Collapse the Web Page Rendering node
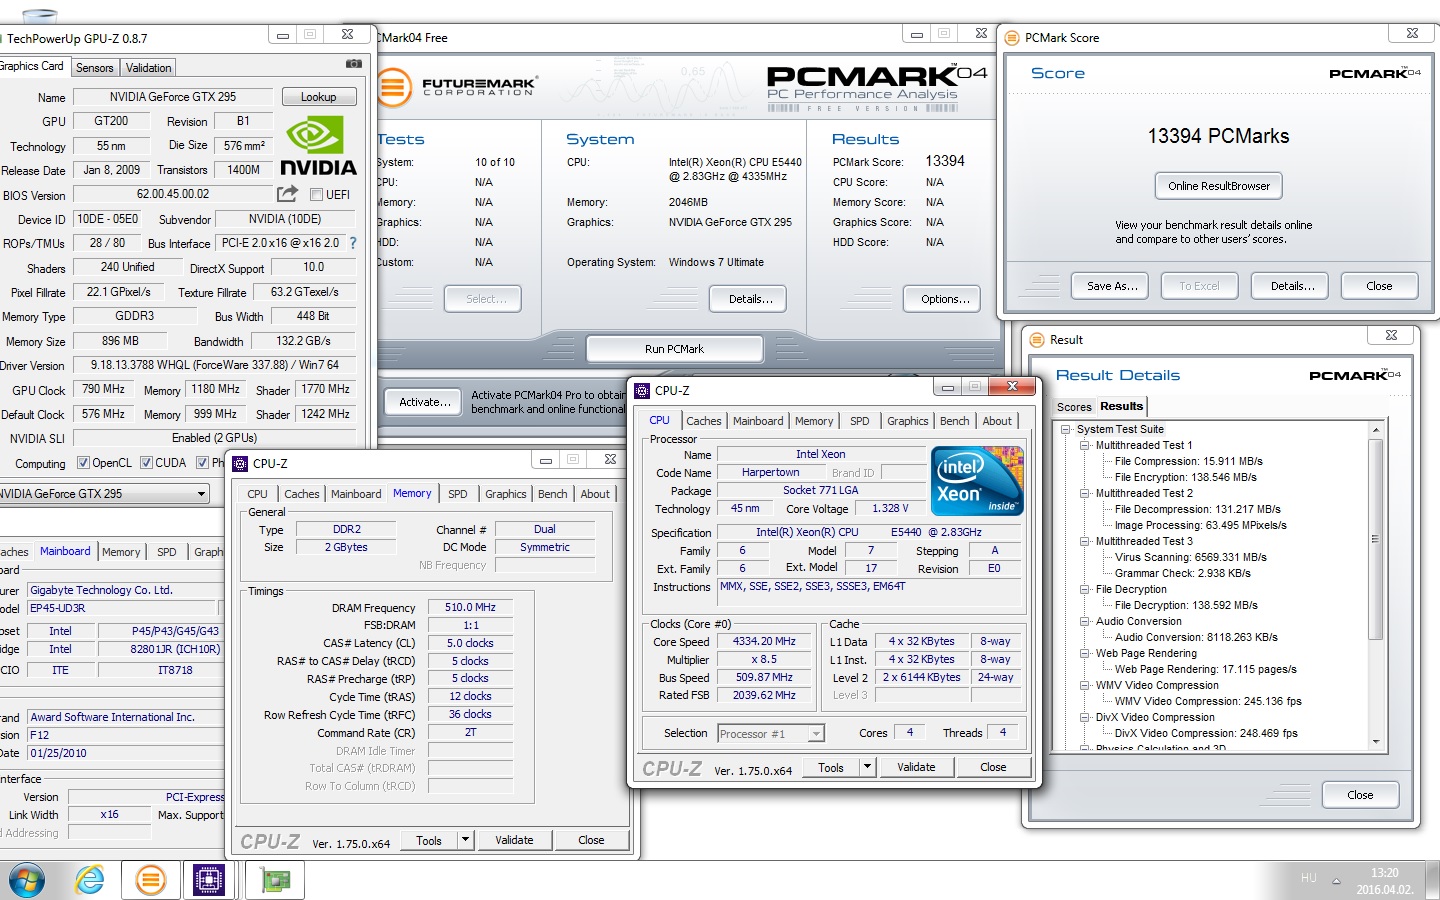The image size is (1440, 900). pos(1085,654)
